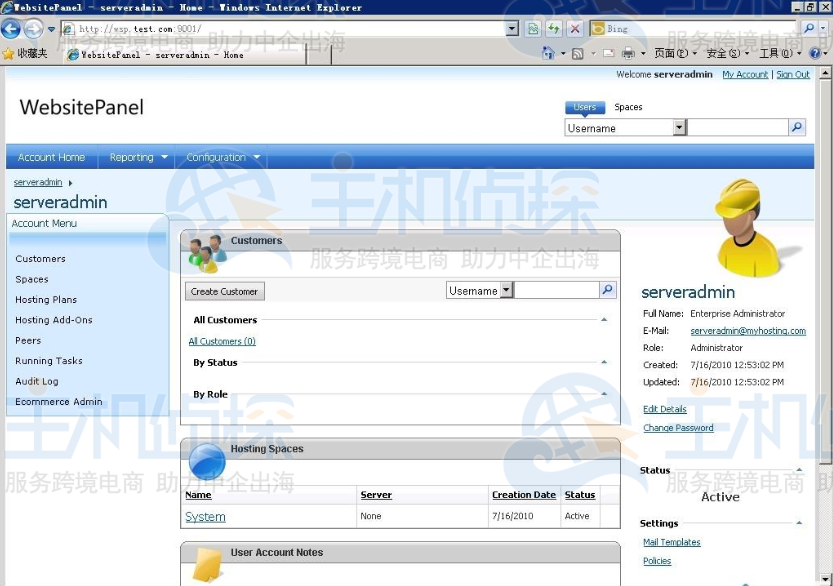The height and width of the screenshot is (586, 833).
Task: Open the Configuration menu
Action: 217,157
